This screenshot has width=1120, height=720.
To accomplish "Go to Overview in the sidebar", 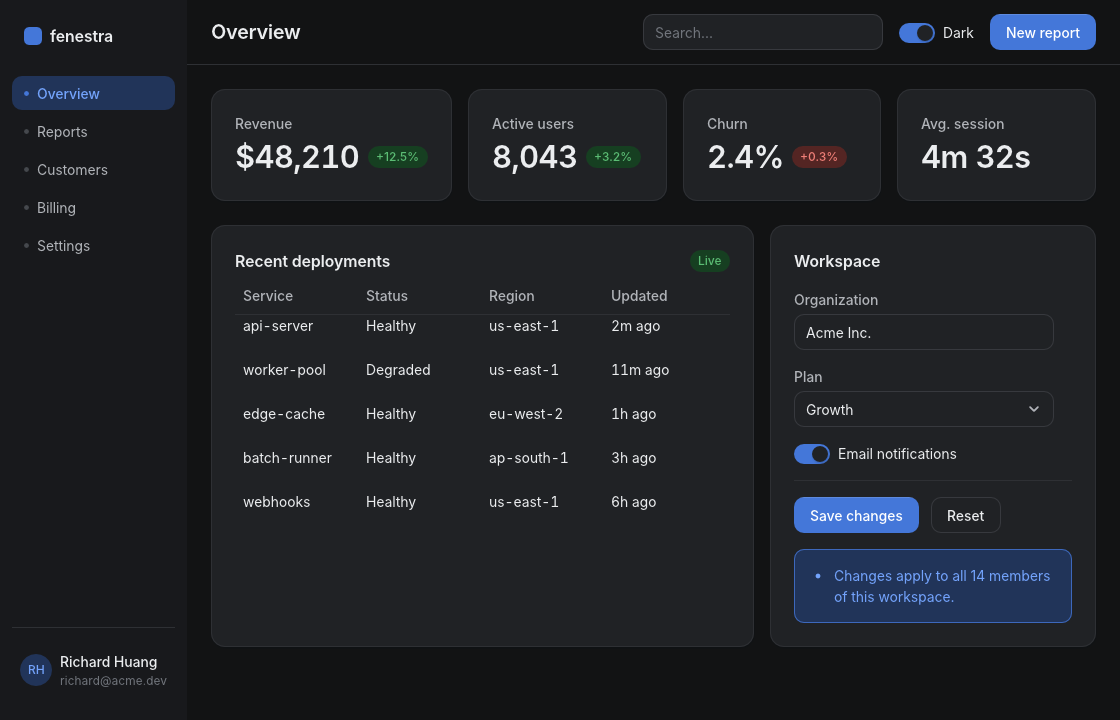I will point(94,94).
